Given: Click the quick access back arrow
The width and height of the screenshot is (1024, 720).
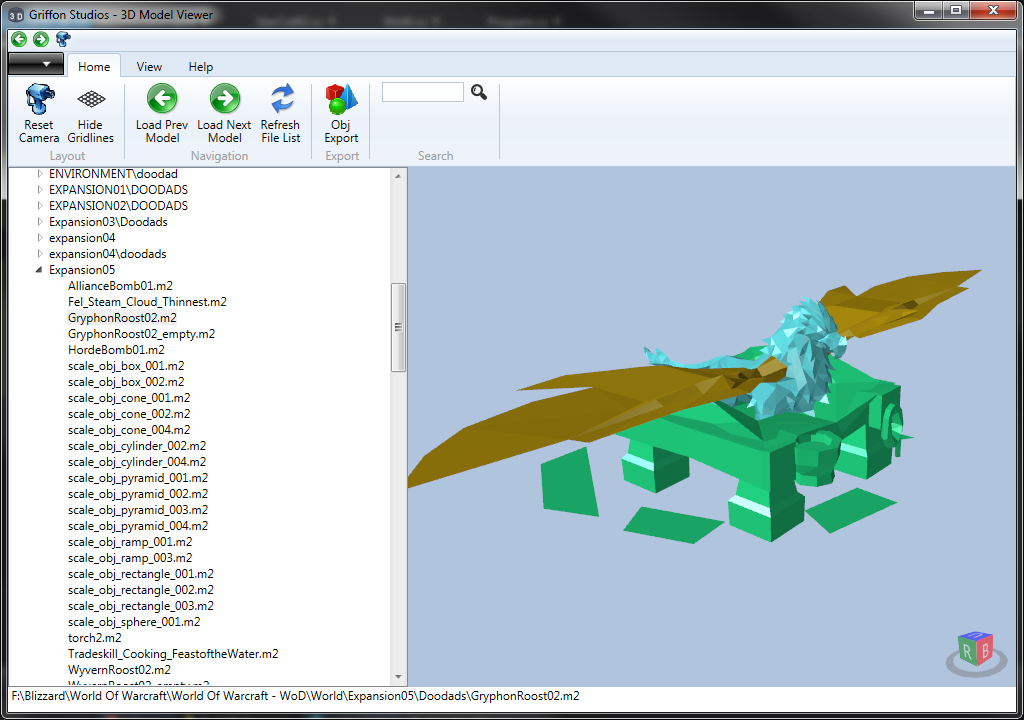Looking at the screenshot, I should tap(19, 39).
